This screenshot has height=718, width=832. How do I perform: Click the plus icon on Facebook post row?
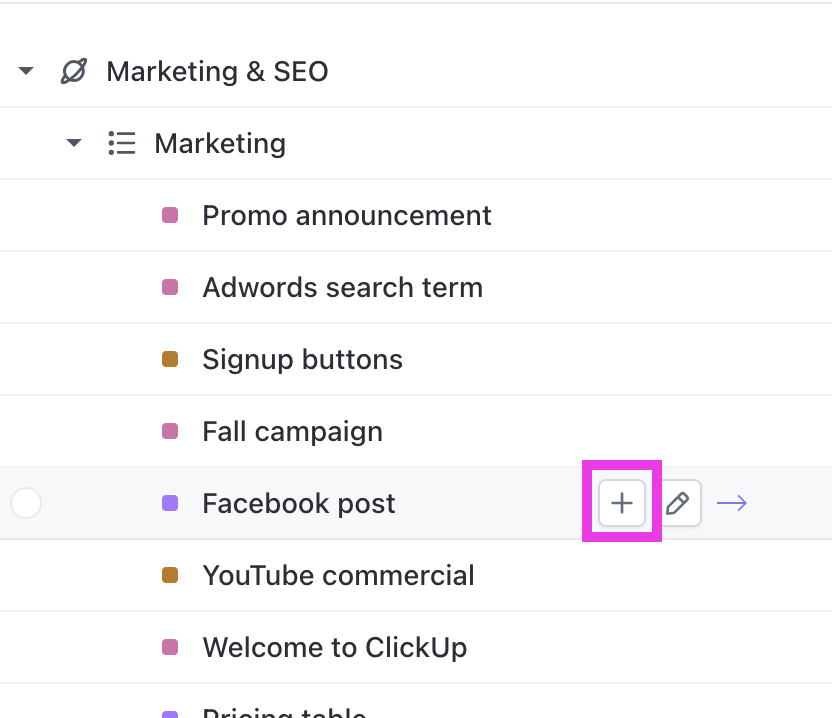pos(622,503)
